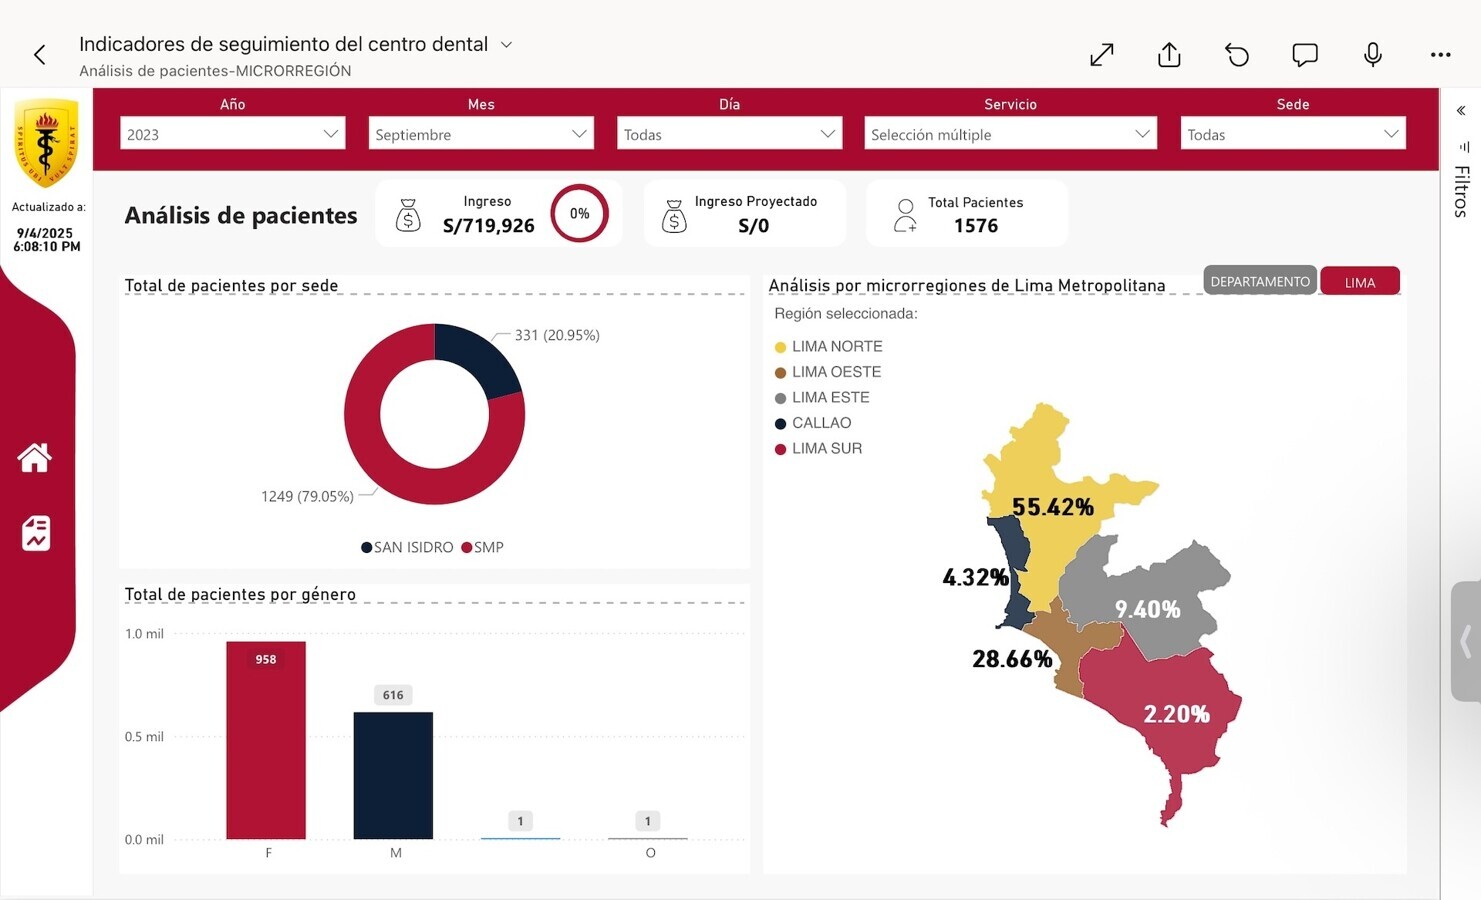Open the comments bubble icon
The height and width of the screenshot is (900, 1481).
point(1304,55)
